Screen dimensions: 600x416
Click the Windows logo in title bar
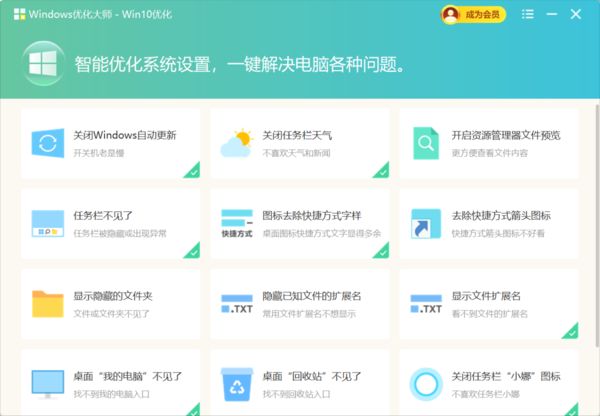(18, 14)
